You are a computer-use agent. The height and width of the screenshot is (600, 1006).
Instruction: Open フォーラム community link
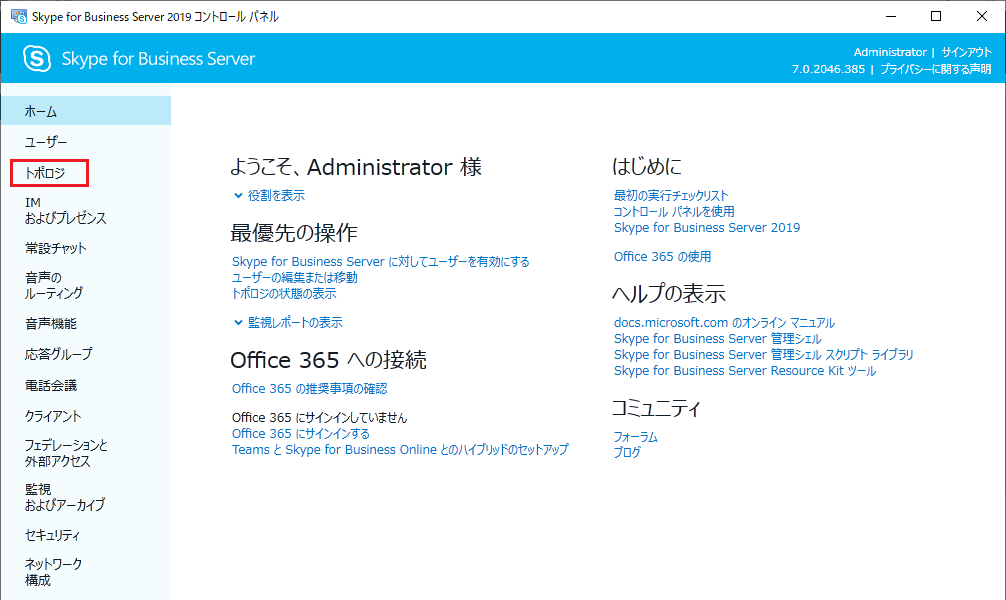[x=636, y=437]
